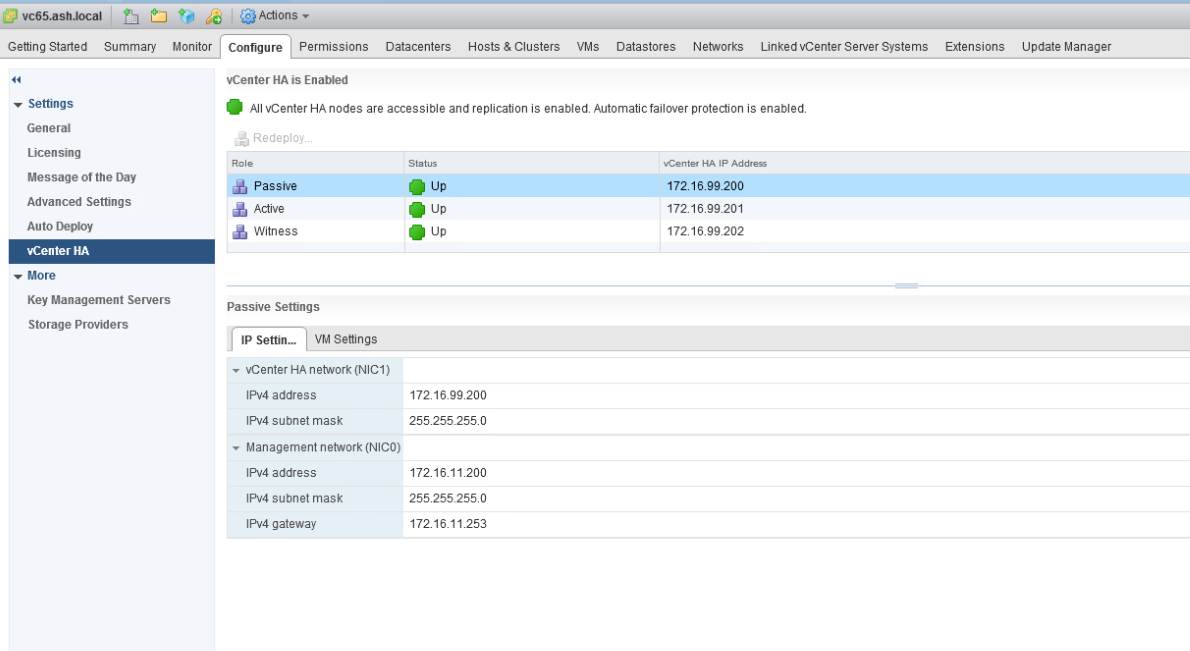Click the green Up status icon for Passive

pyautogui.click(x=417, y=187)
